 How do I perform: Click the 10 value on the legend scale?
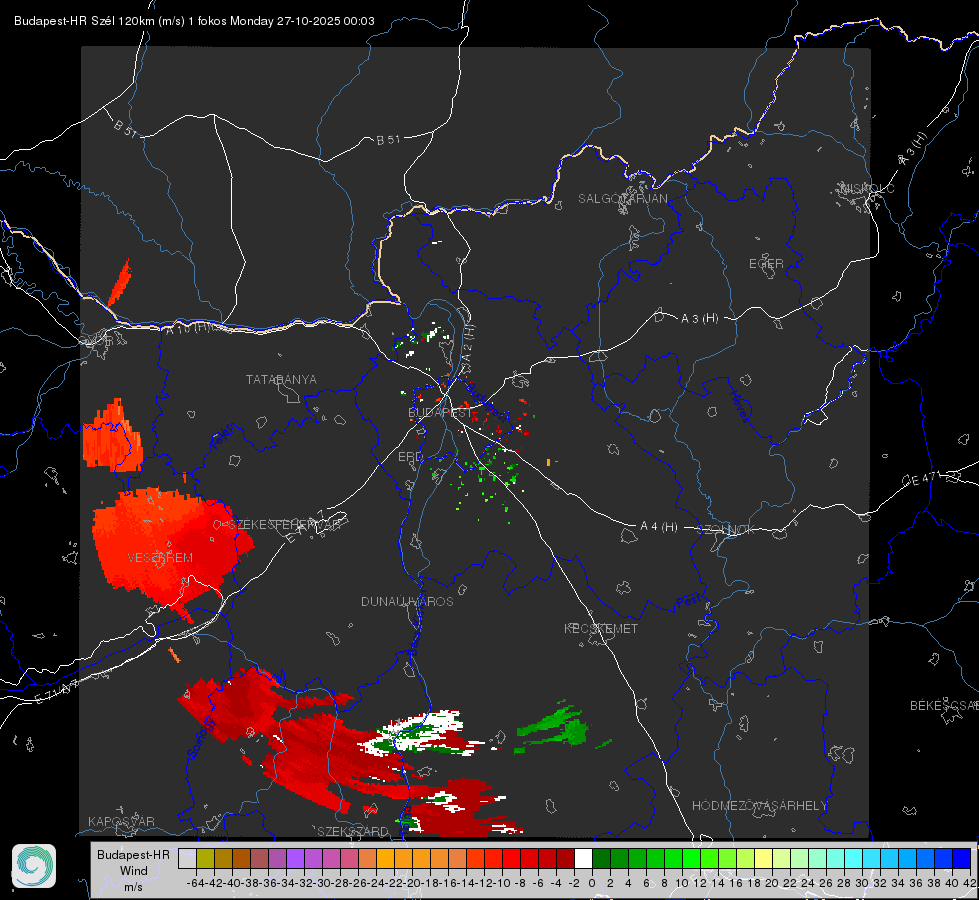pyautogui.click(x=682, y=883)
